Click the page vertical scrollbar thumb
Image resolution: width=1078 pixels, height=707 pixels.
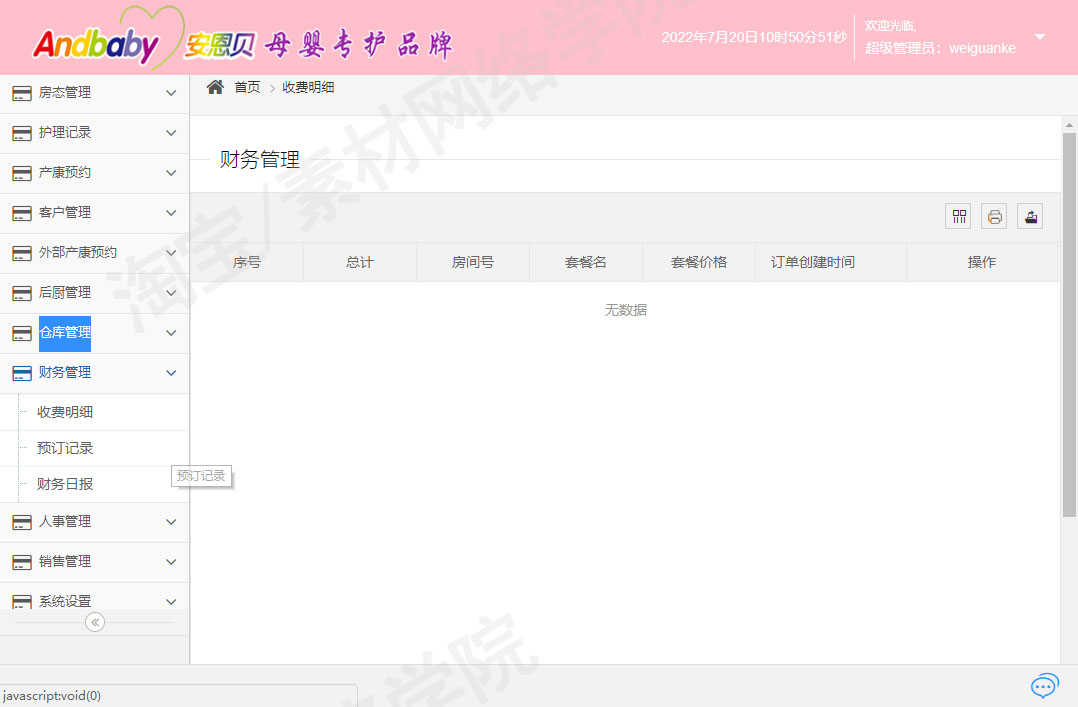click(x=1069, y=325)
